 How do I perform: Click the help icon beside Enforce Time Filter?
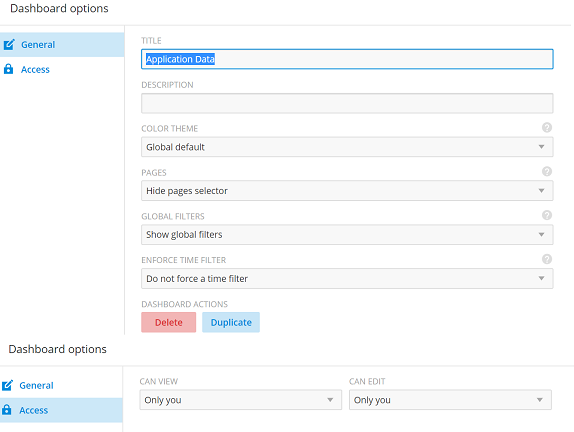tap(547, 259)
